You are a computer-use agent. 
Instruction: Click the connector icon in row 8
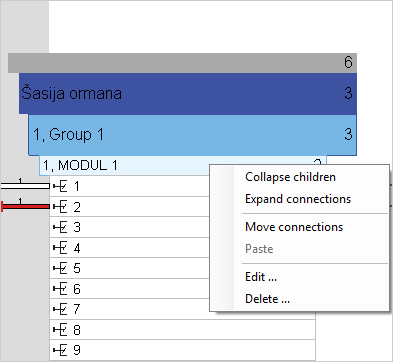tap(60, 330)
